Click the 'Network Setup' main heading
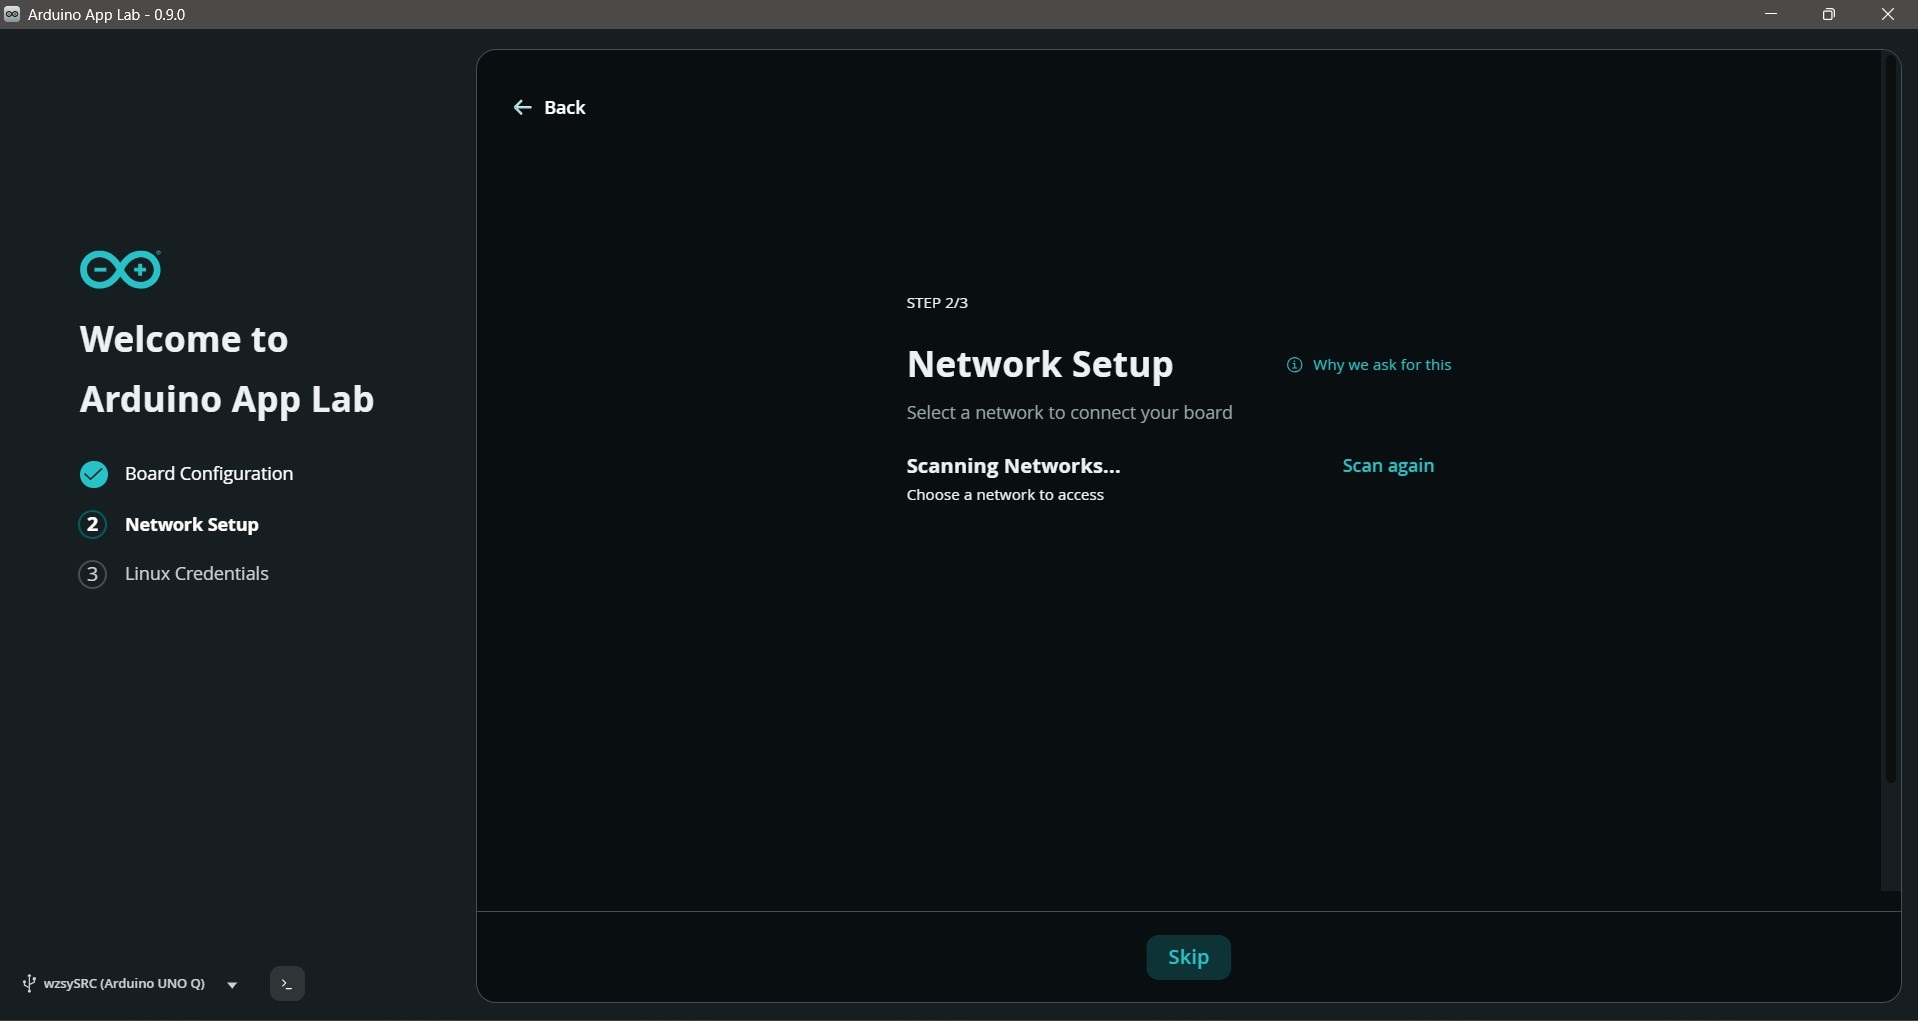The image size is (1918, 1021). (x=1040, y=364)
